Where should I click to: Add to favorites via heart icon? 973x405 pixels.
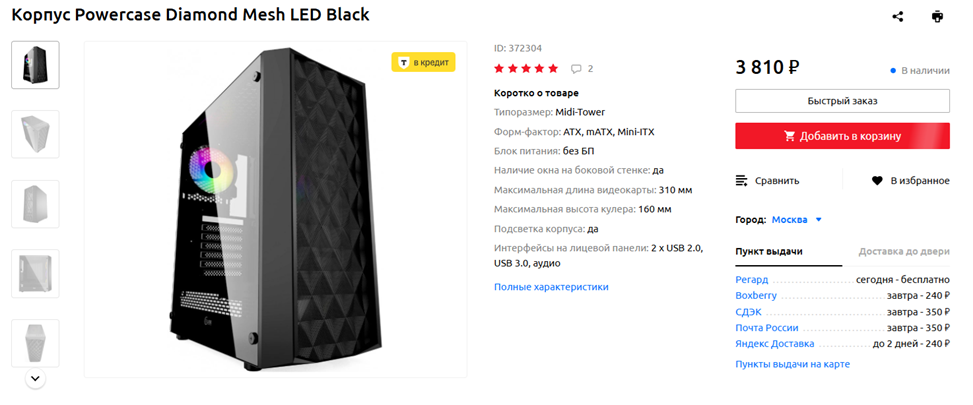tap(877, 181)
